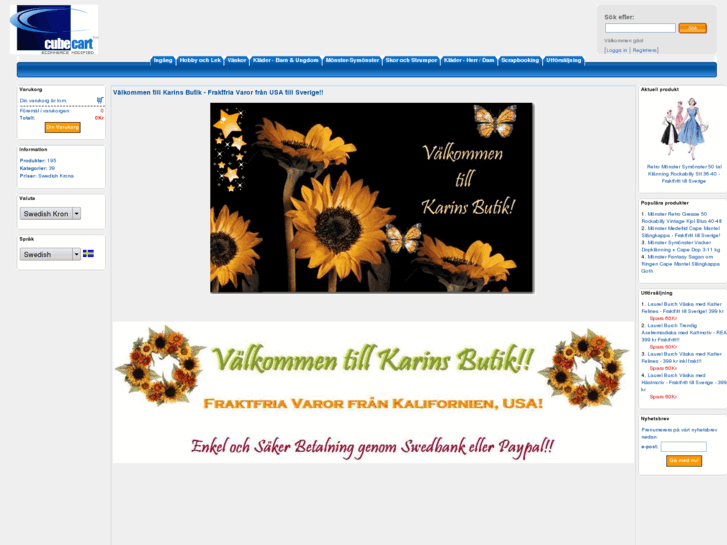Click the Gå med nu! newsletter button
727x545 pixels.
[x=684, y=461]
